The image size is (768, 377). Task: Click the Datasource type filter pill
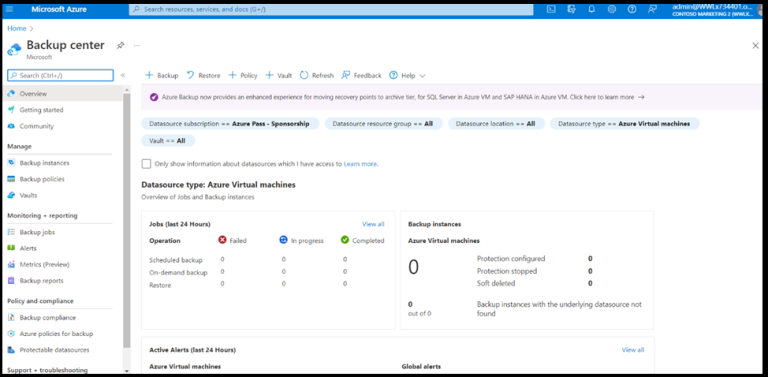pyautogui.click(x=624, y=124)
